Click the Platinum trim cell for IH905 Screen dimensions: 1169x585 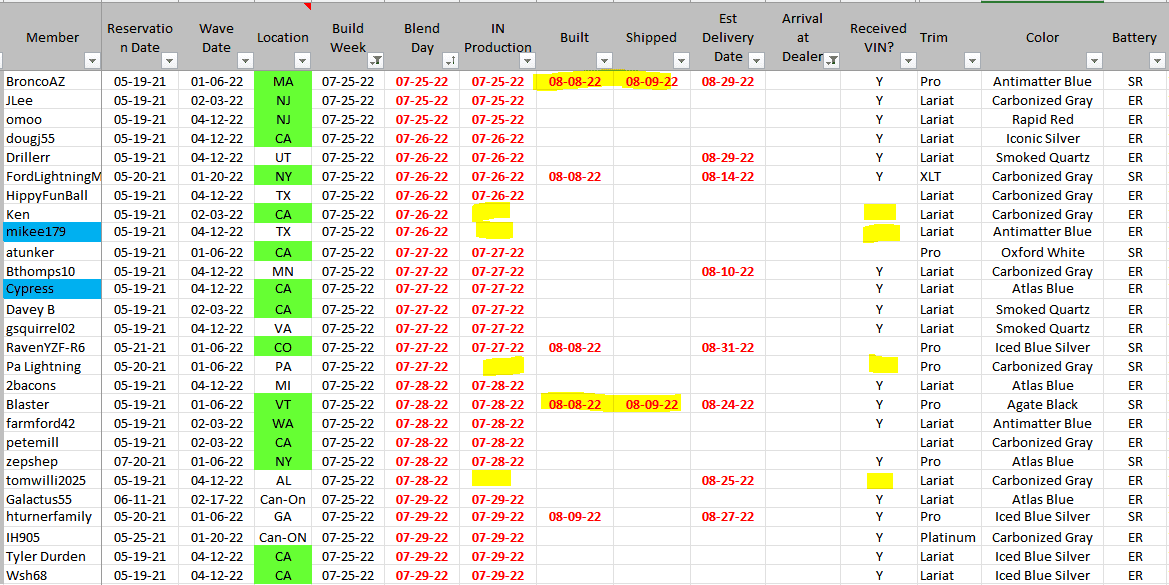(x=947, y=537)
